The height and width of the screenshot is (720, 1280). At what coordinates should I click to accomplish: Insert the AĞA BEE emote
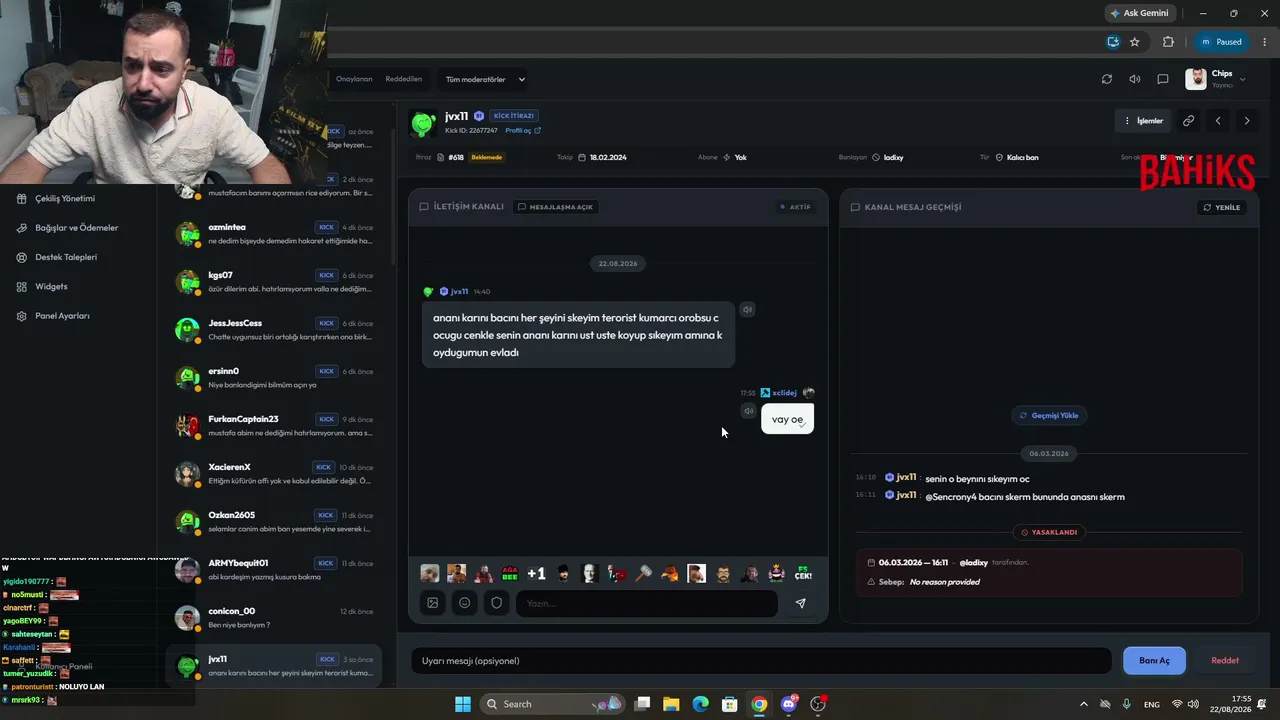[510, 574]
